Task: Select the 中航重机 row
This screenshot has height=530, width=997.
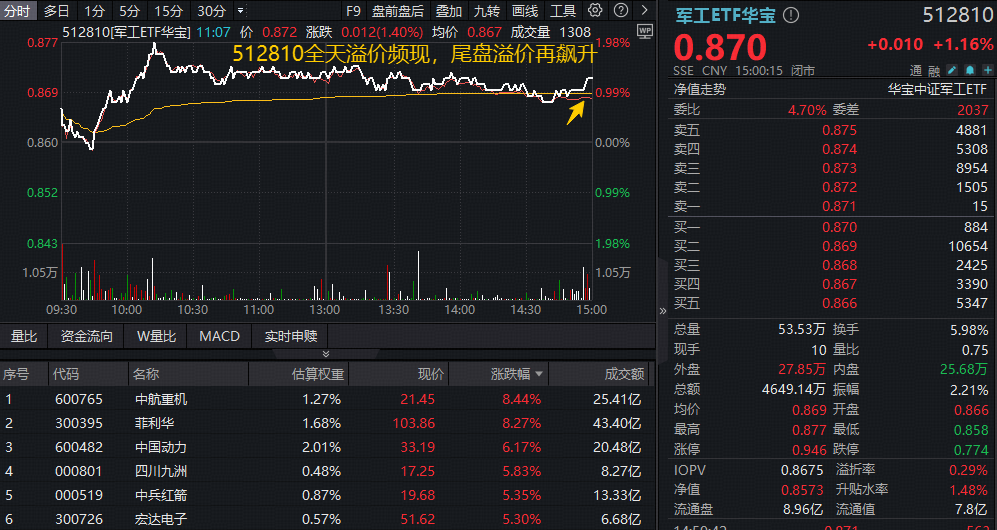Action: (327, 400)
